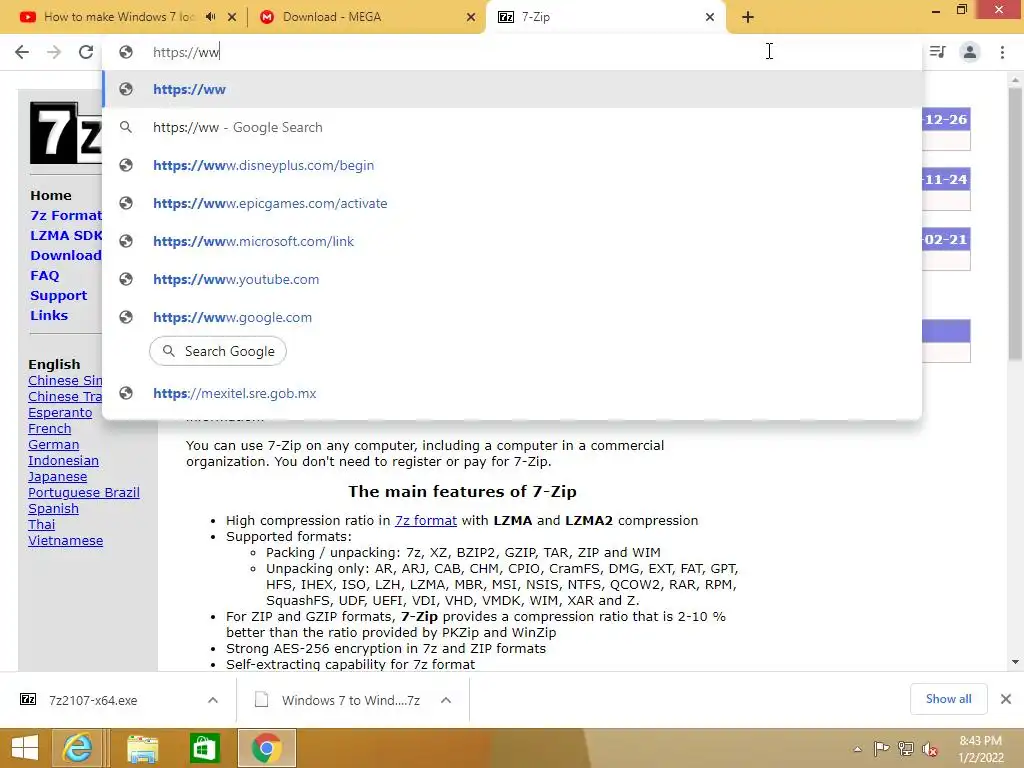Expand options for 7z2107-x64.exe download

click(213, 700)
